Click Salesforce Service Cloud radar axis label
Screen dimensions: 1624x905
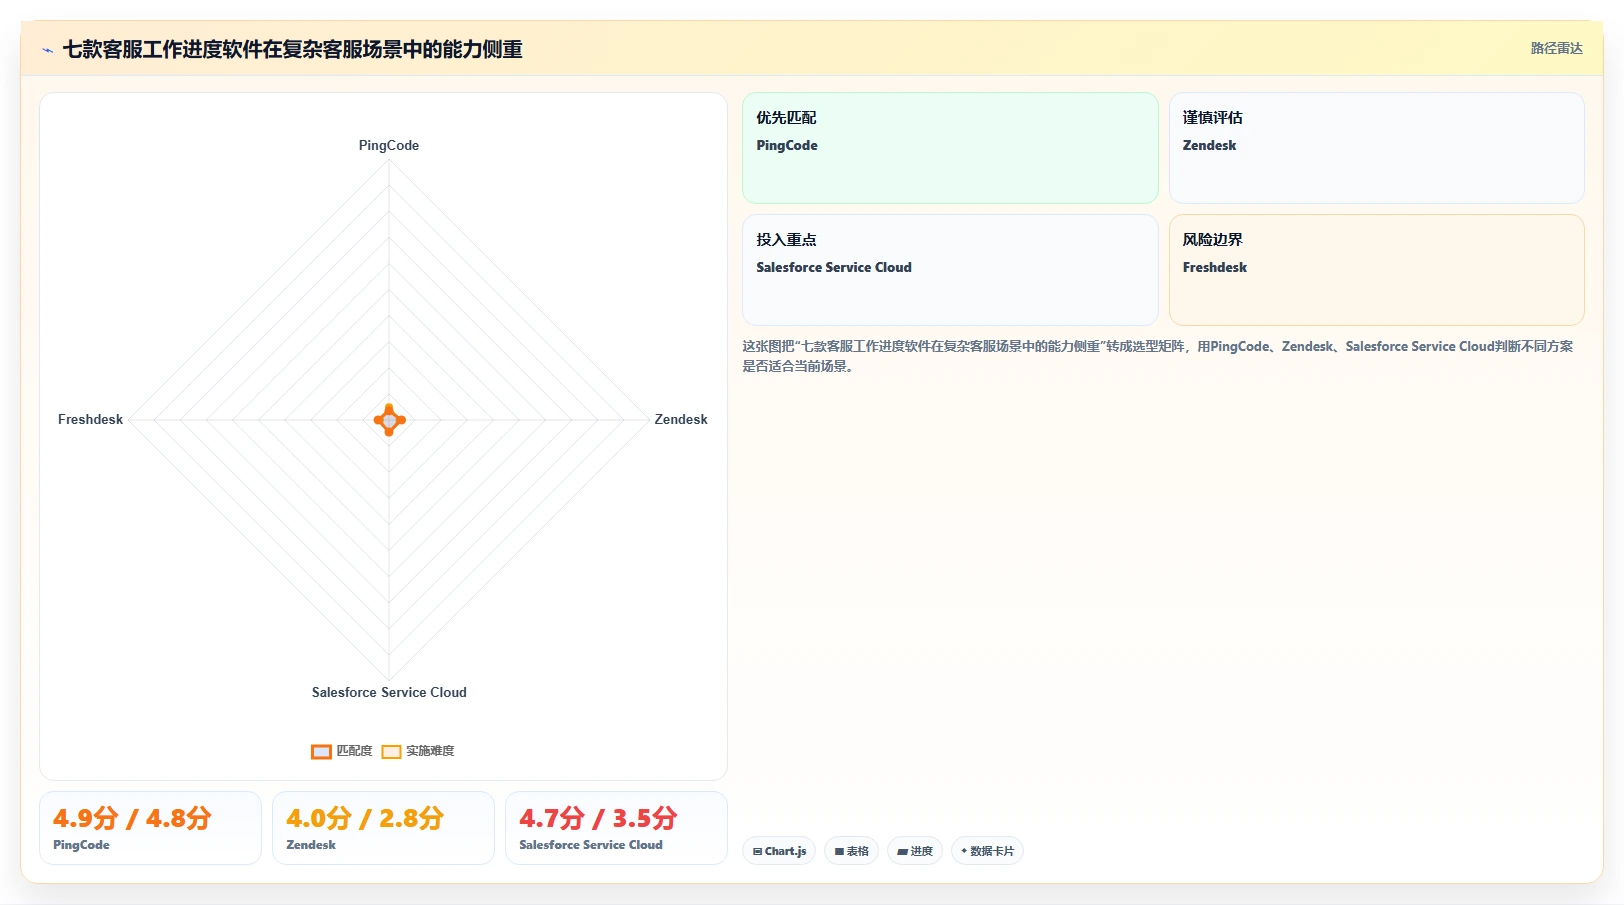click(x=389, y=692)
